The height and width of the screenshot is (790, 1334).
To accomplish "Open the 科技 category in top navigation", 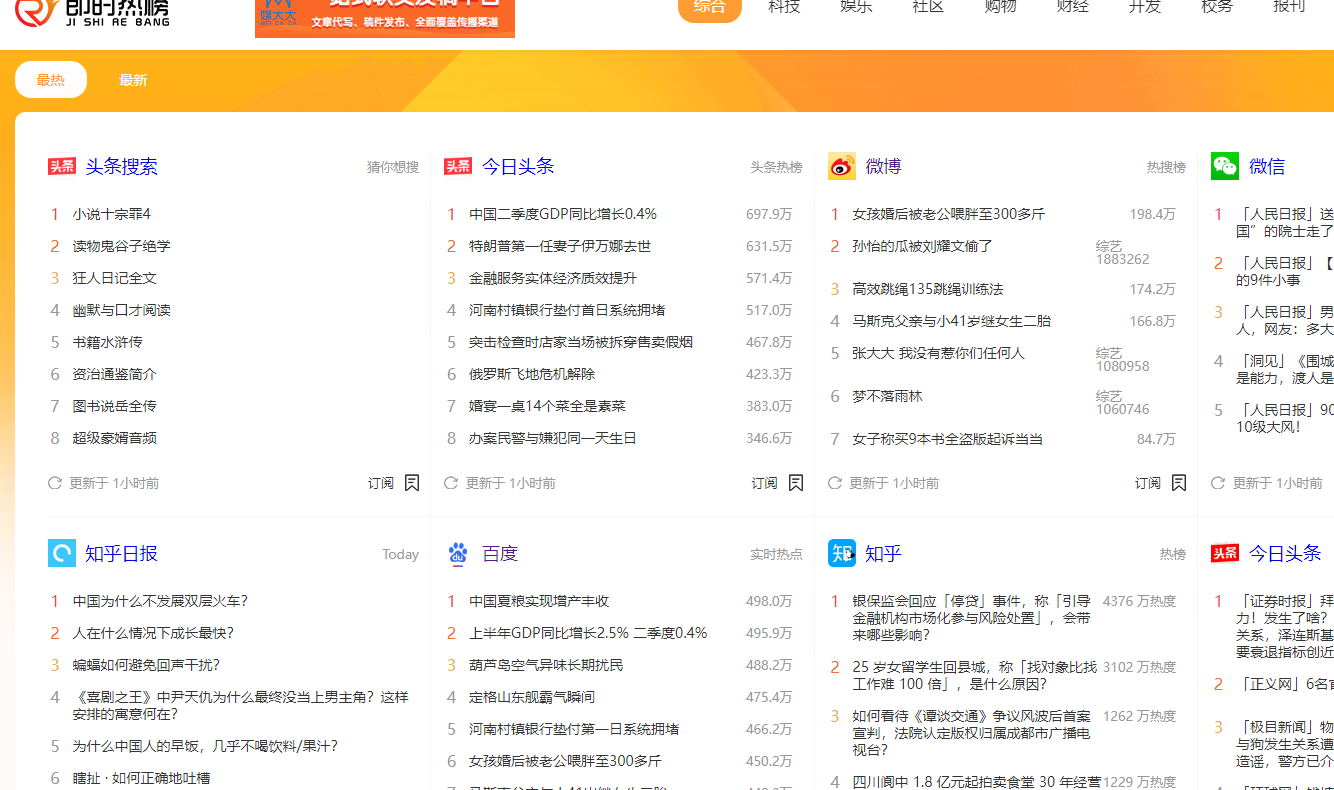I will coord(784,7).
